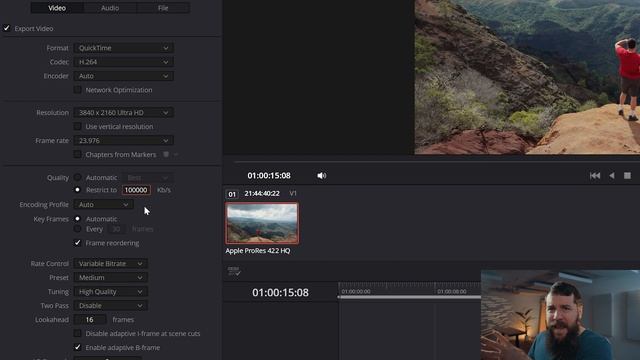Open the Encoding Profile dropdown
640x360 pixels.
(x=103, y=204)
